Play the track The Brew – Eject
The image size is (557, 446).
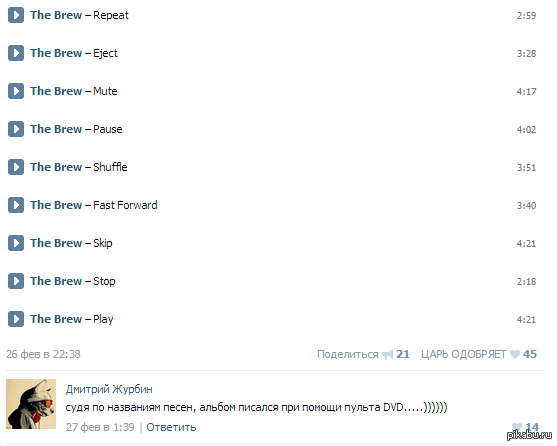(16, 53)
